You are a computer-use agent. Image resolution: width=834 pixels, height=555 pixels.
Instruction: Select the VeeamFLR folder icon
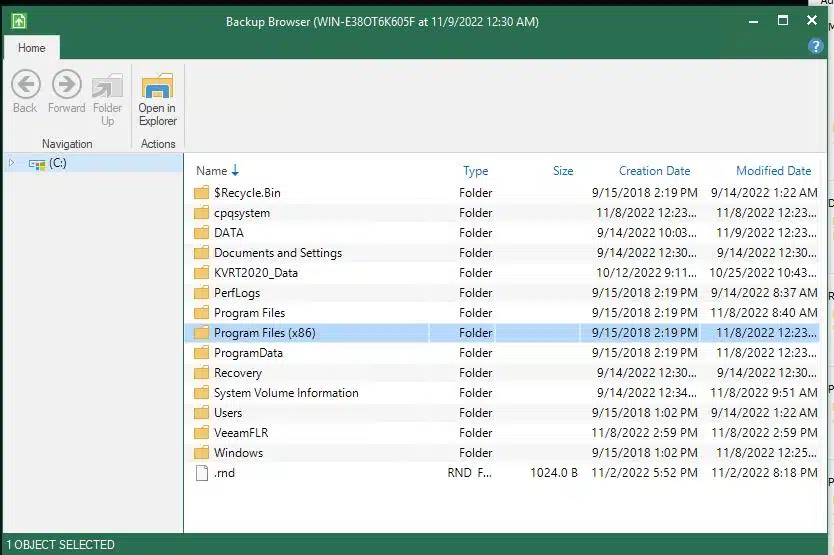coord(201,433)
